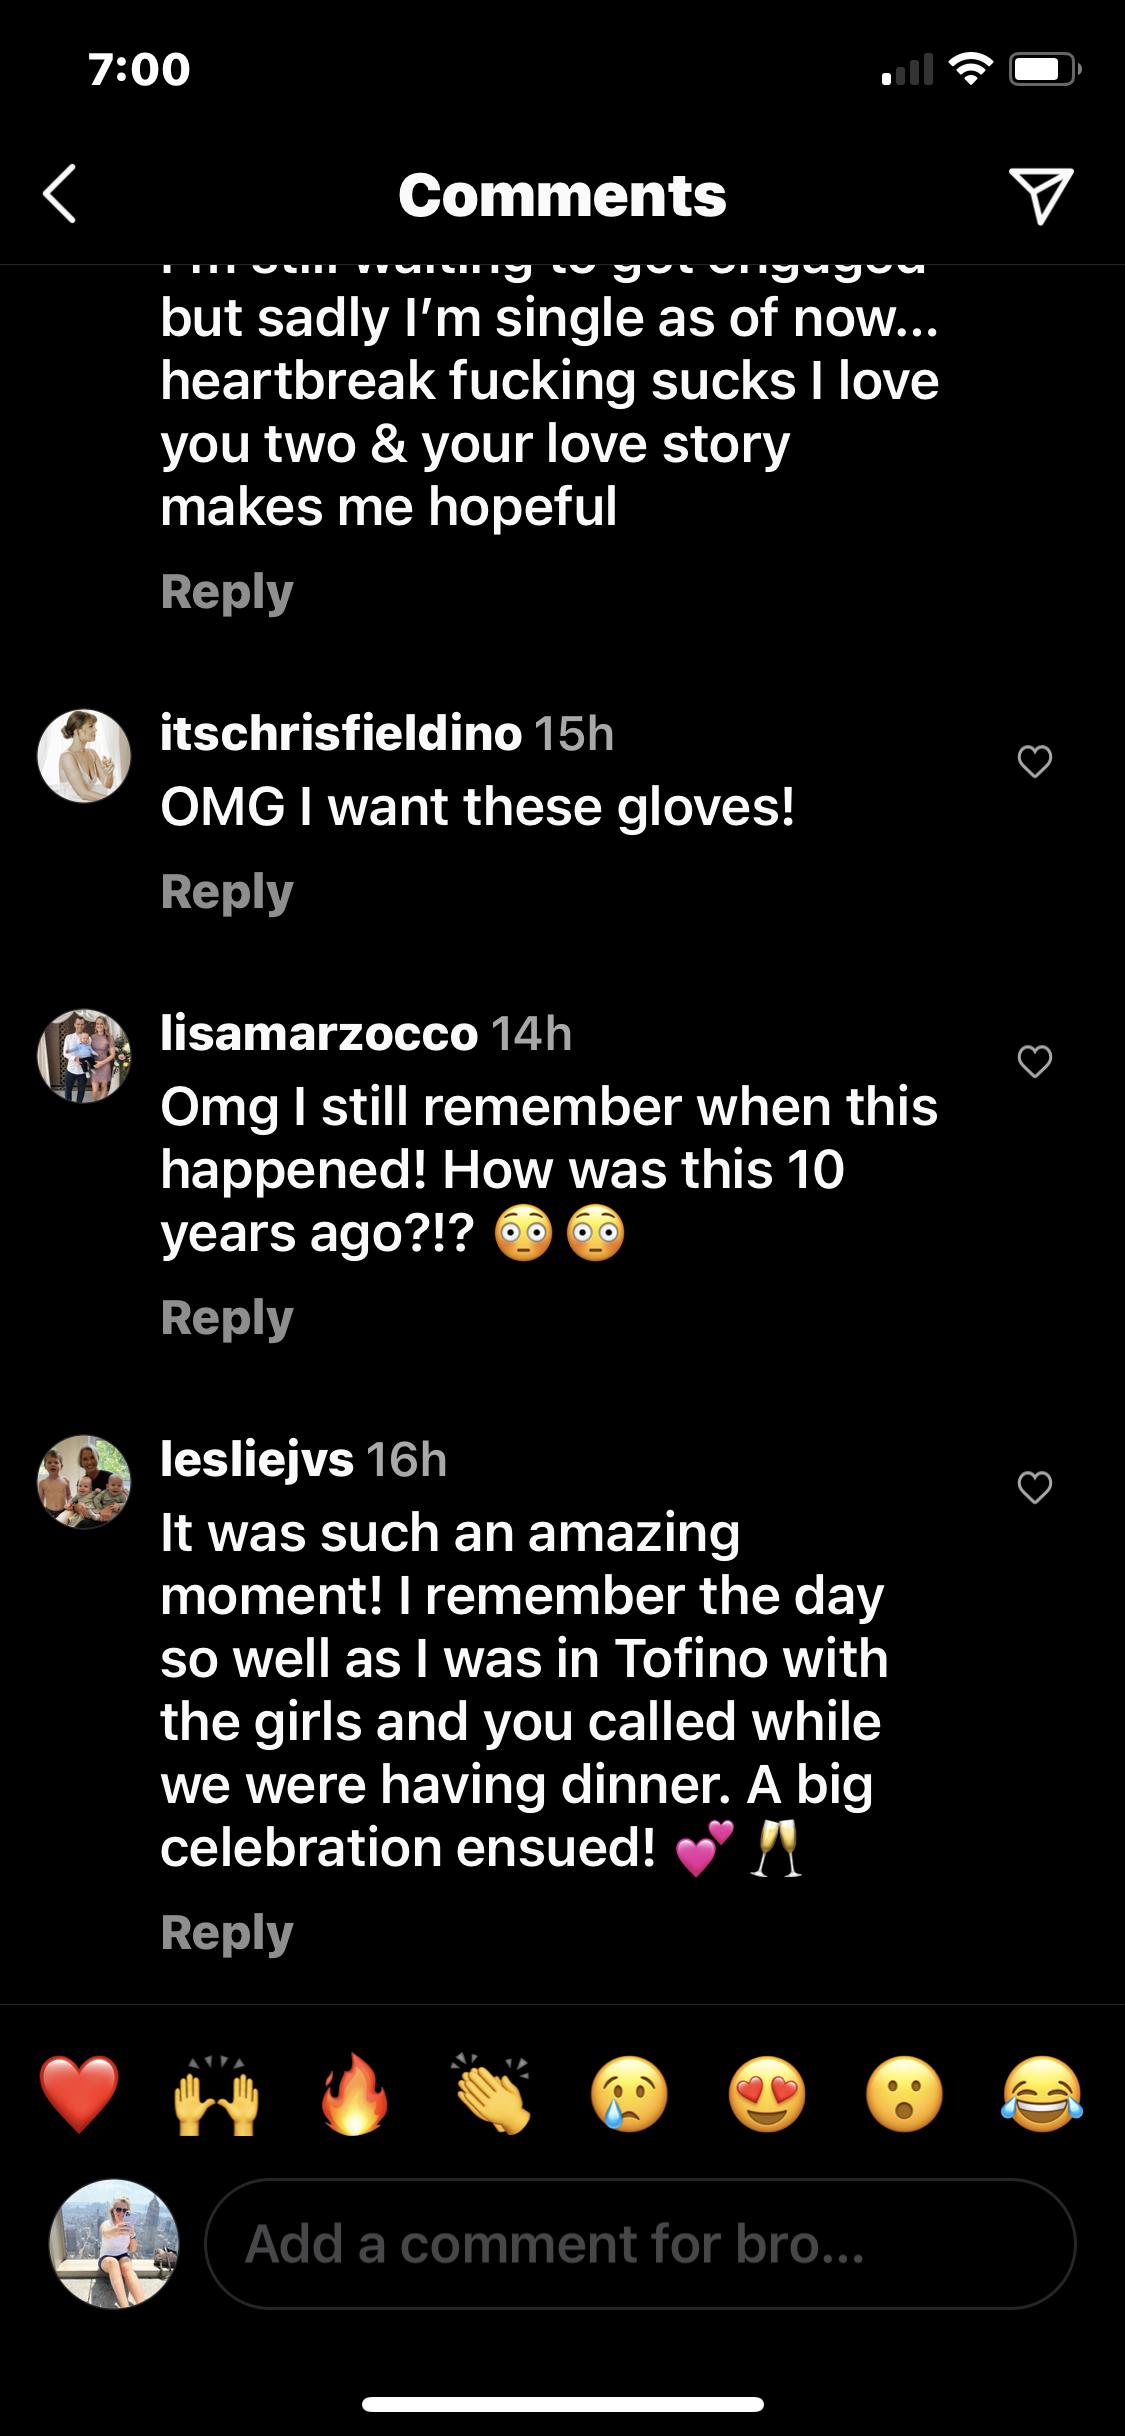Tap the fire emoji reaction
The height and width of the screenshot is (2436, 1125).
pyautogui.click(x=354, y=2093)
